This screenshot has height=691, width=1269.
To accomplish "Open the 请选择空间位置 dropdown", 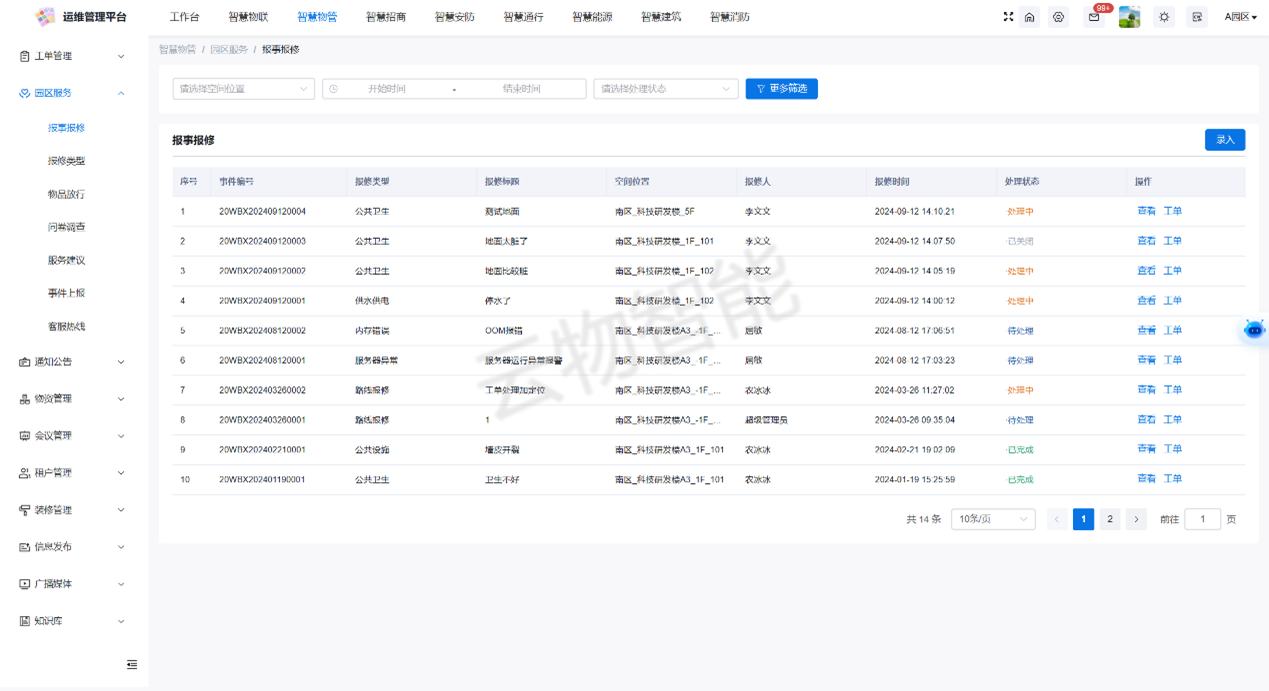I will coord(244,89).
